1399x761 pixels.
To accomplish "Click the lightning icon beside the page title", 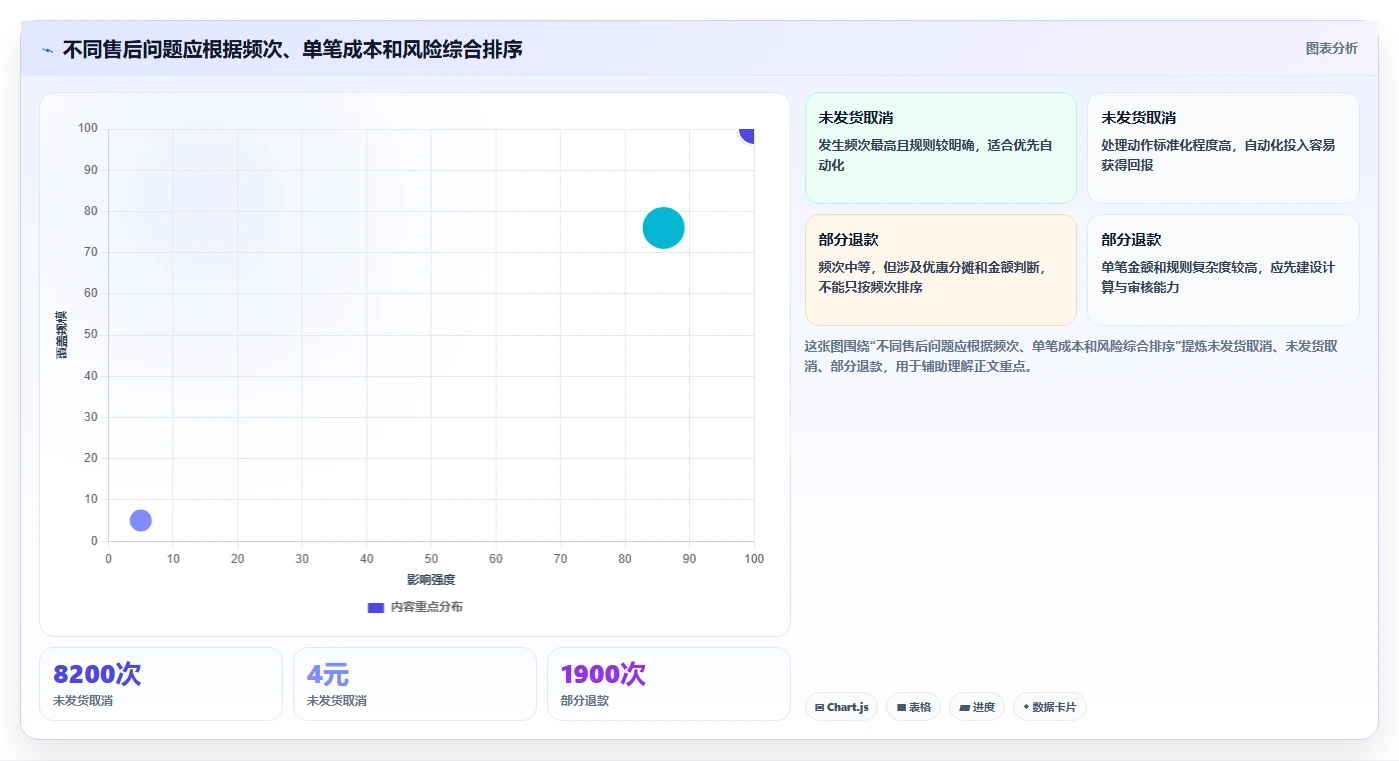I will point(47,50).
